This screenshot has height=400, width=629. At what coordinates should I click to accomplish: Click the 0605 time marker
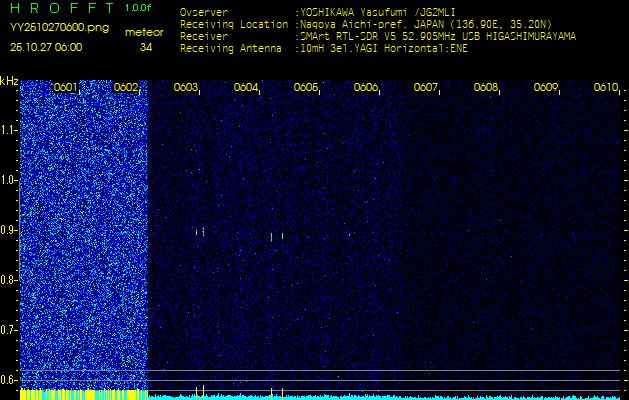click(306, 87)
